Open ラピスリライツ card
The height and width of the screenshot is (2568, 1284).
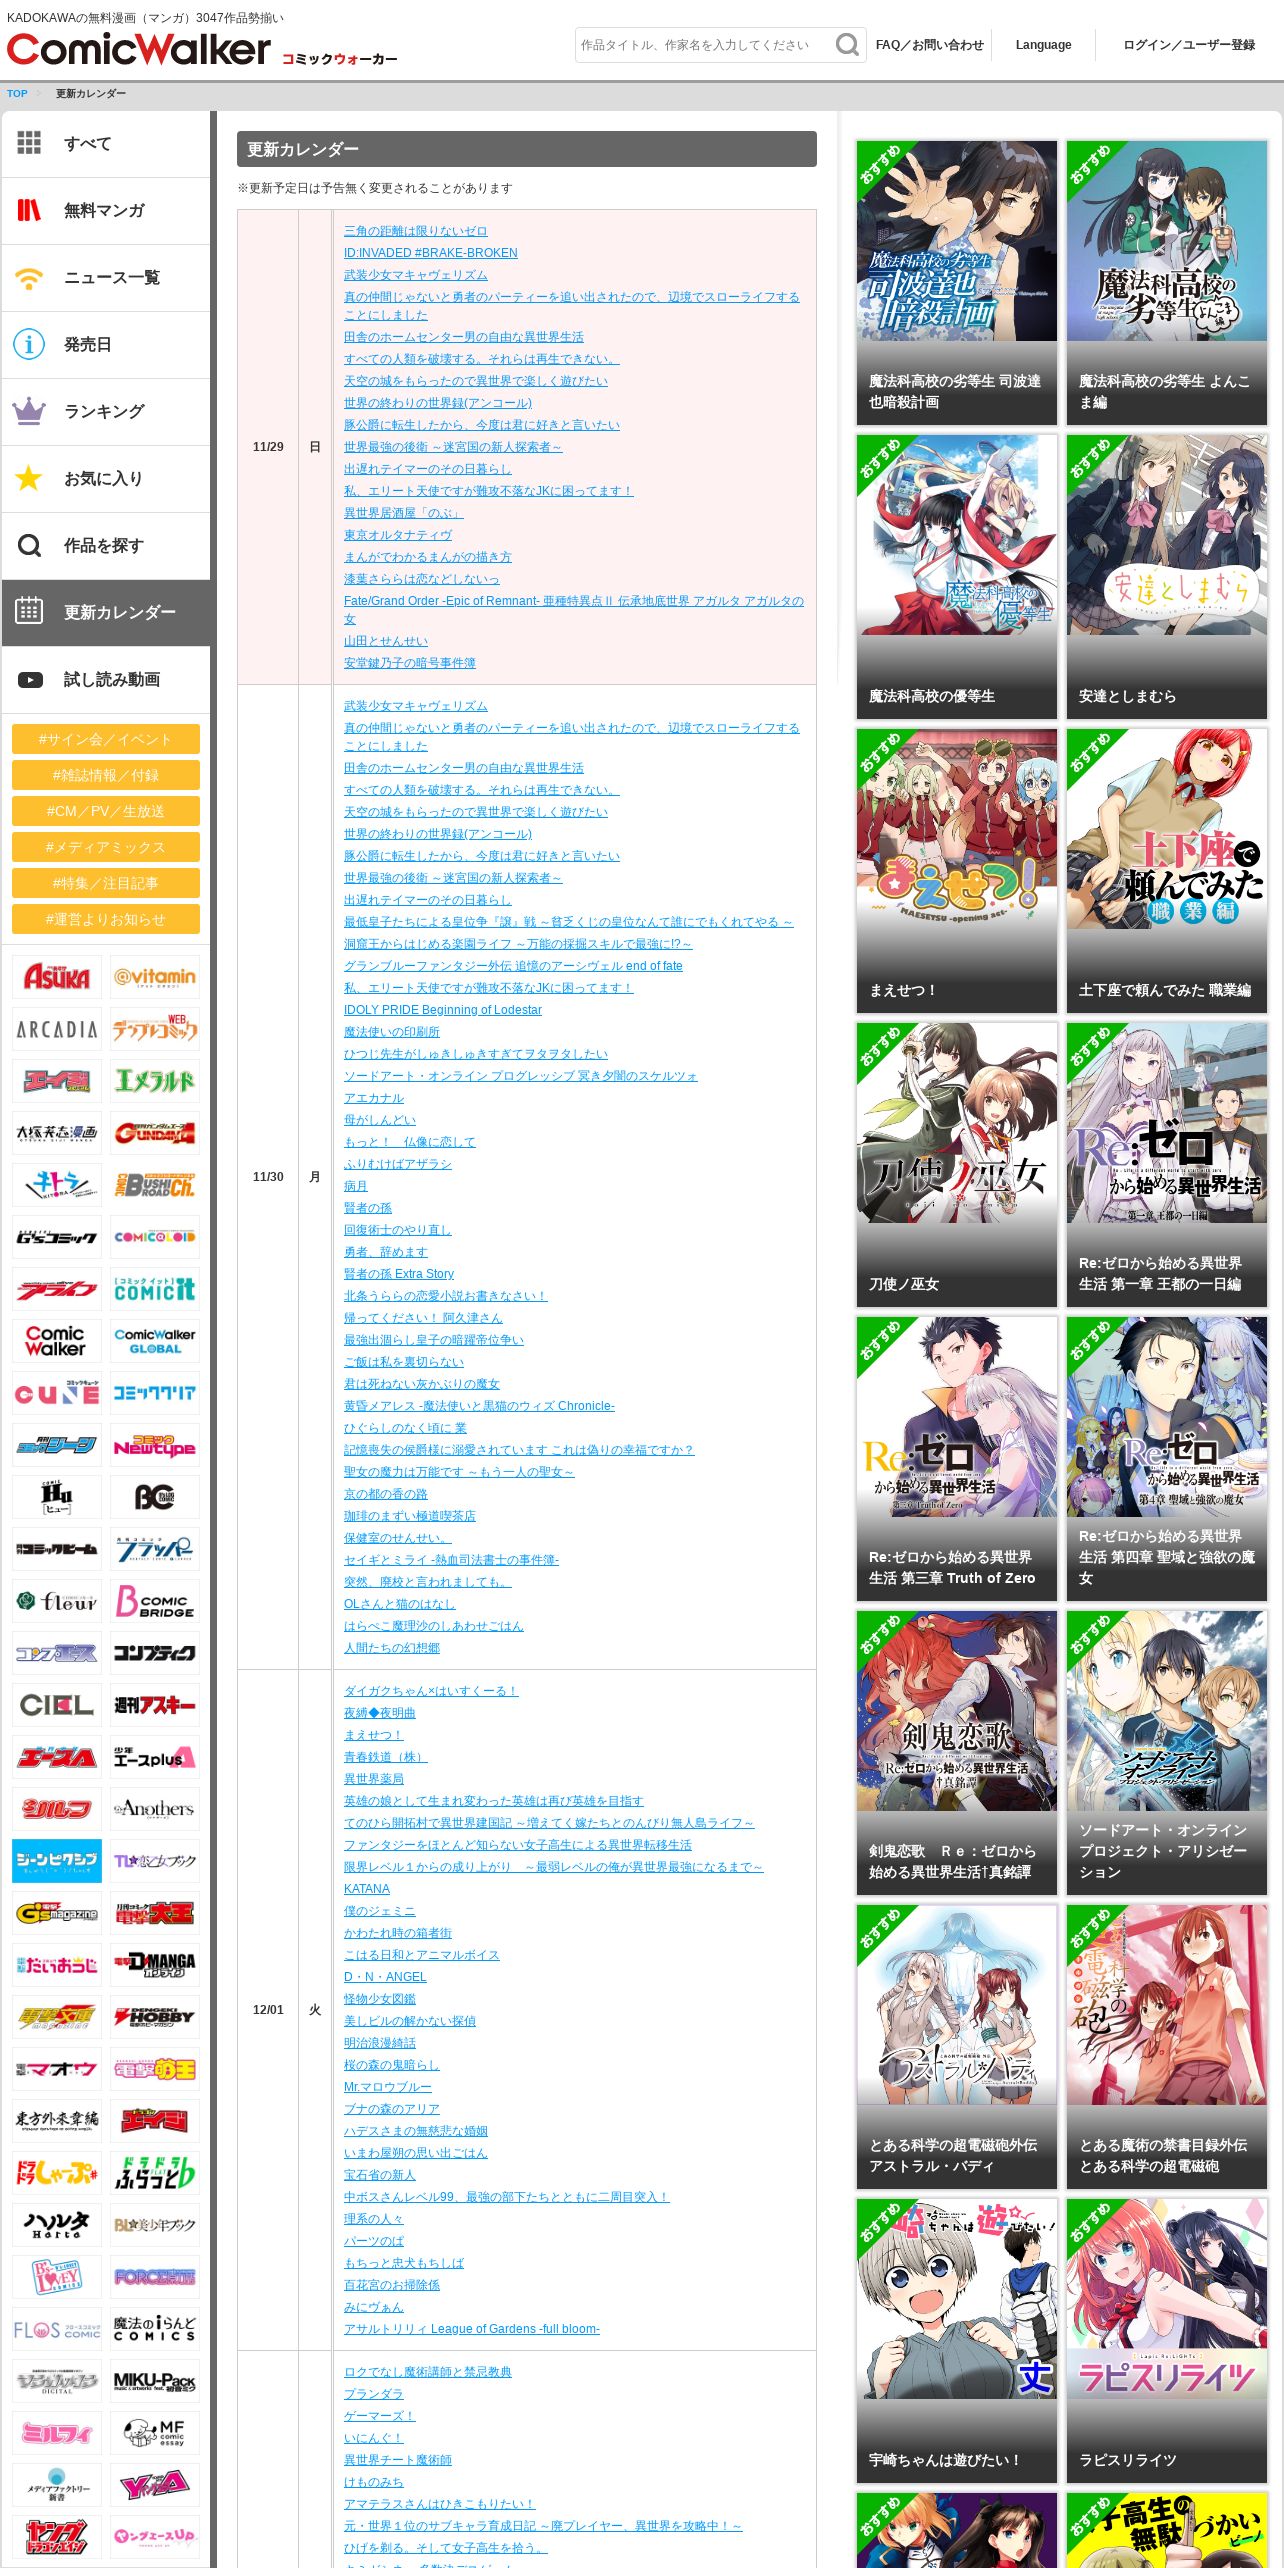point(1166,2341)
